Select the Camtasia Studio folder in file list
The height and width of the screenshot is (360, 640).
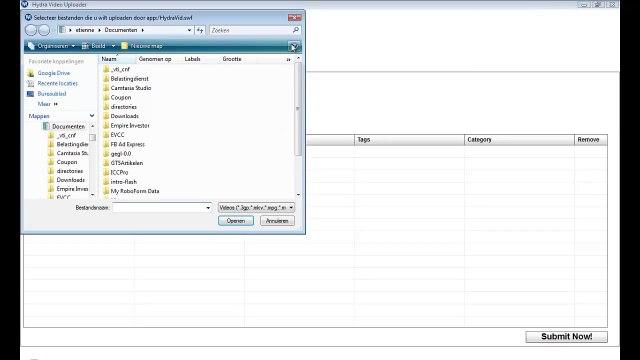coord(127,88)
